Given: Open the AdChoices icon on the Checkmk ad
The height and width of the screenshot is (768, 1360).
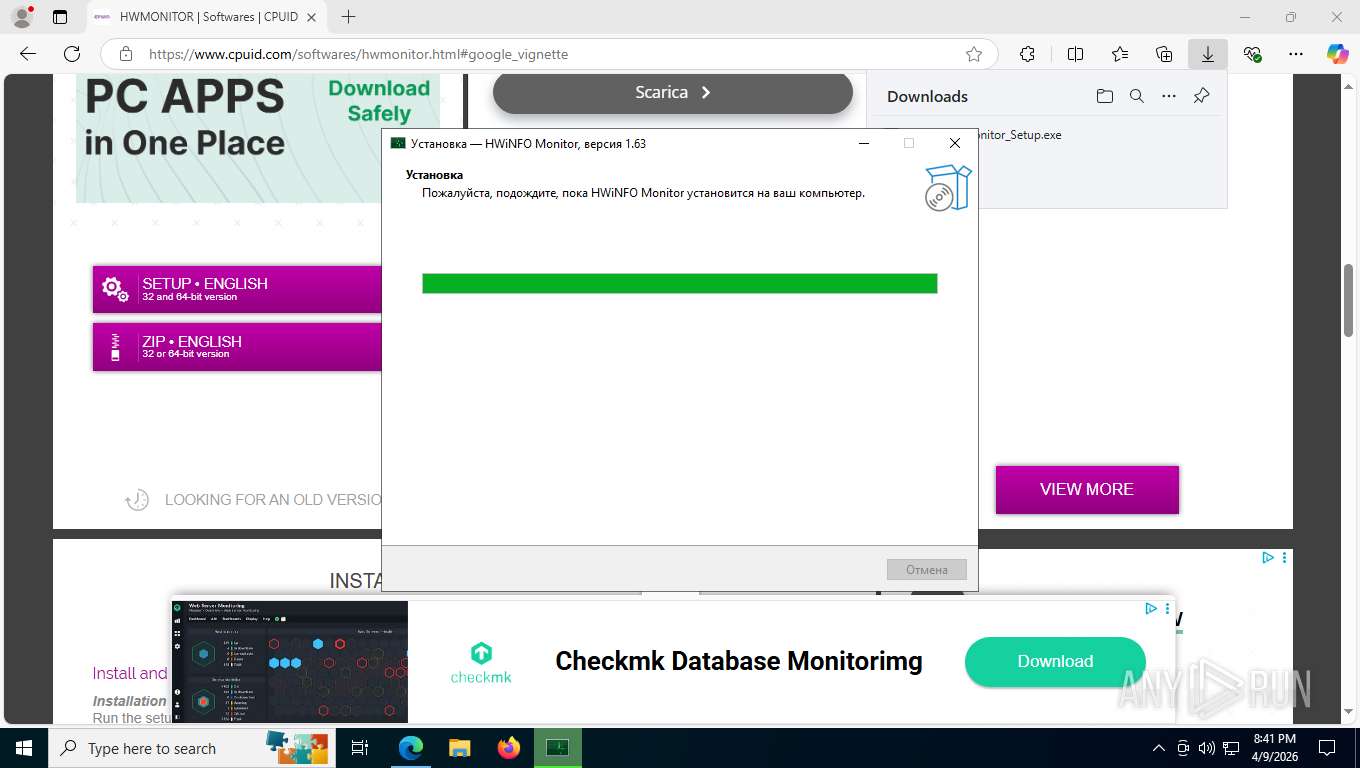Looking at the screenshot, I should pyautogui.click(x=1151, y=608).
